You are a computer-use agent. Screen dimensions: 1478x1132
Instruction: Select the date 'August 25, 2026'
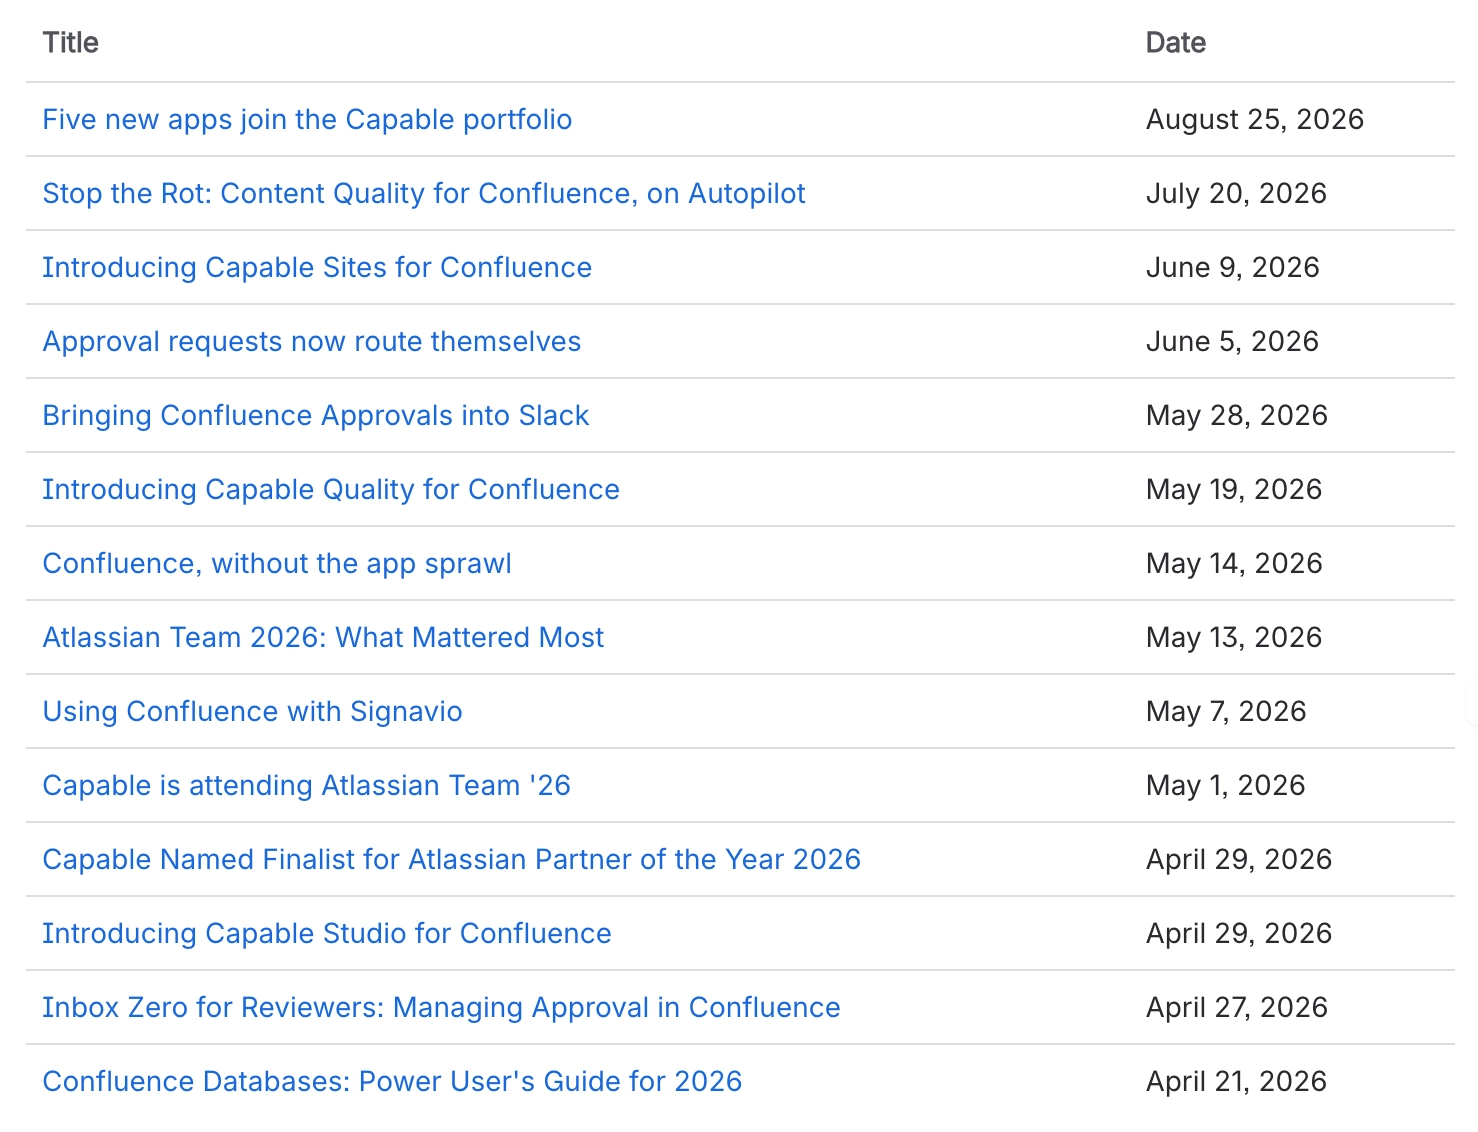click(1255, 120)
